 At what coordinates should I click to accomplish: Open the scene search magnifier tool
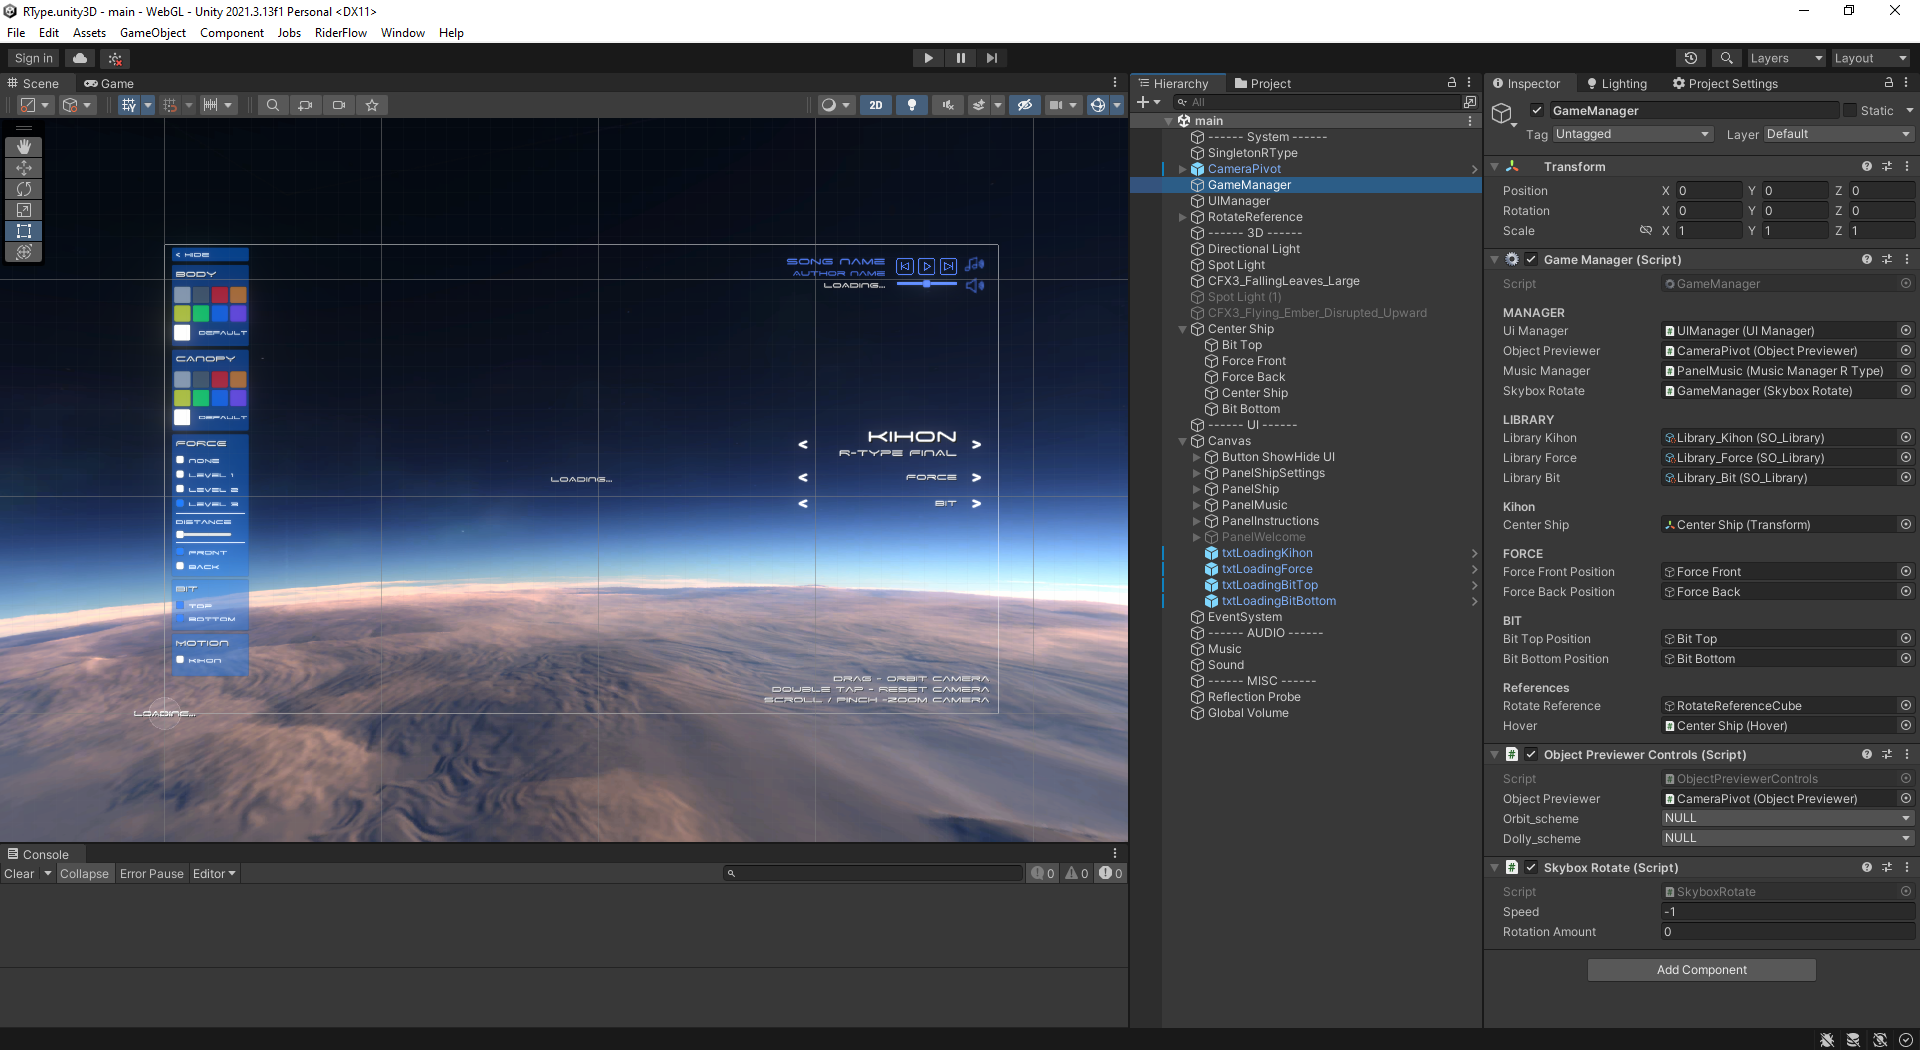[x=272, y=105]
